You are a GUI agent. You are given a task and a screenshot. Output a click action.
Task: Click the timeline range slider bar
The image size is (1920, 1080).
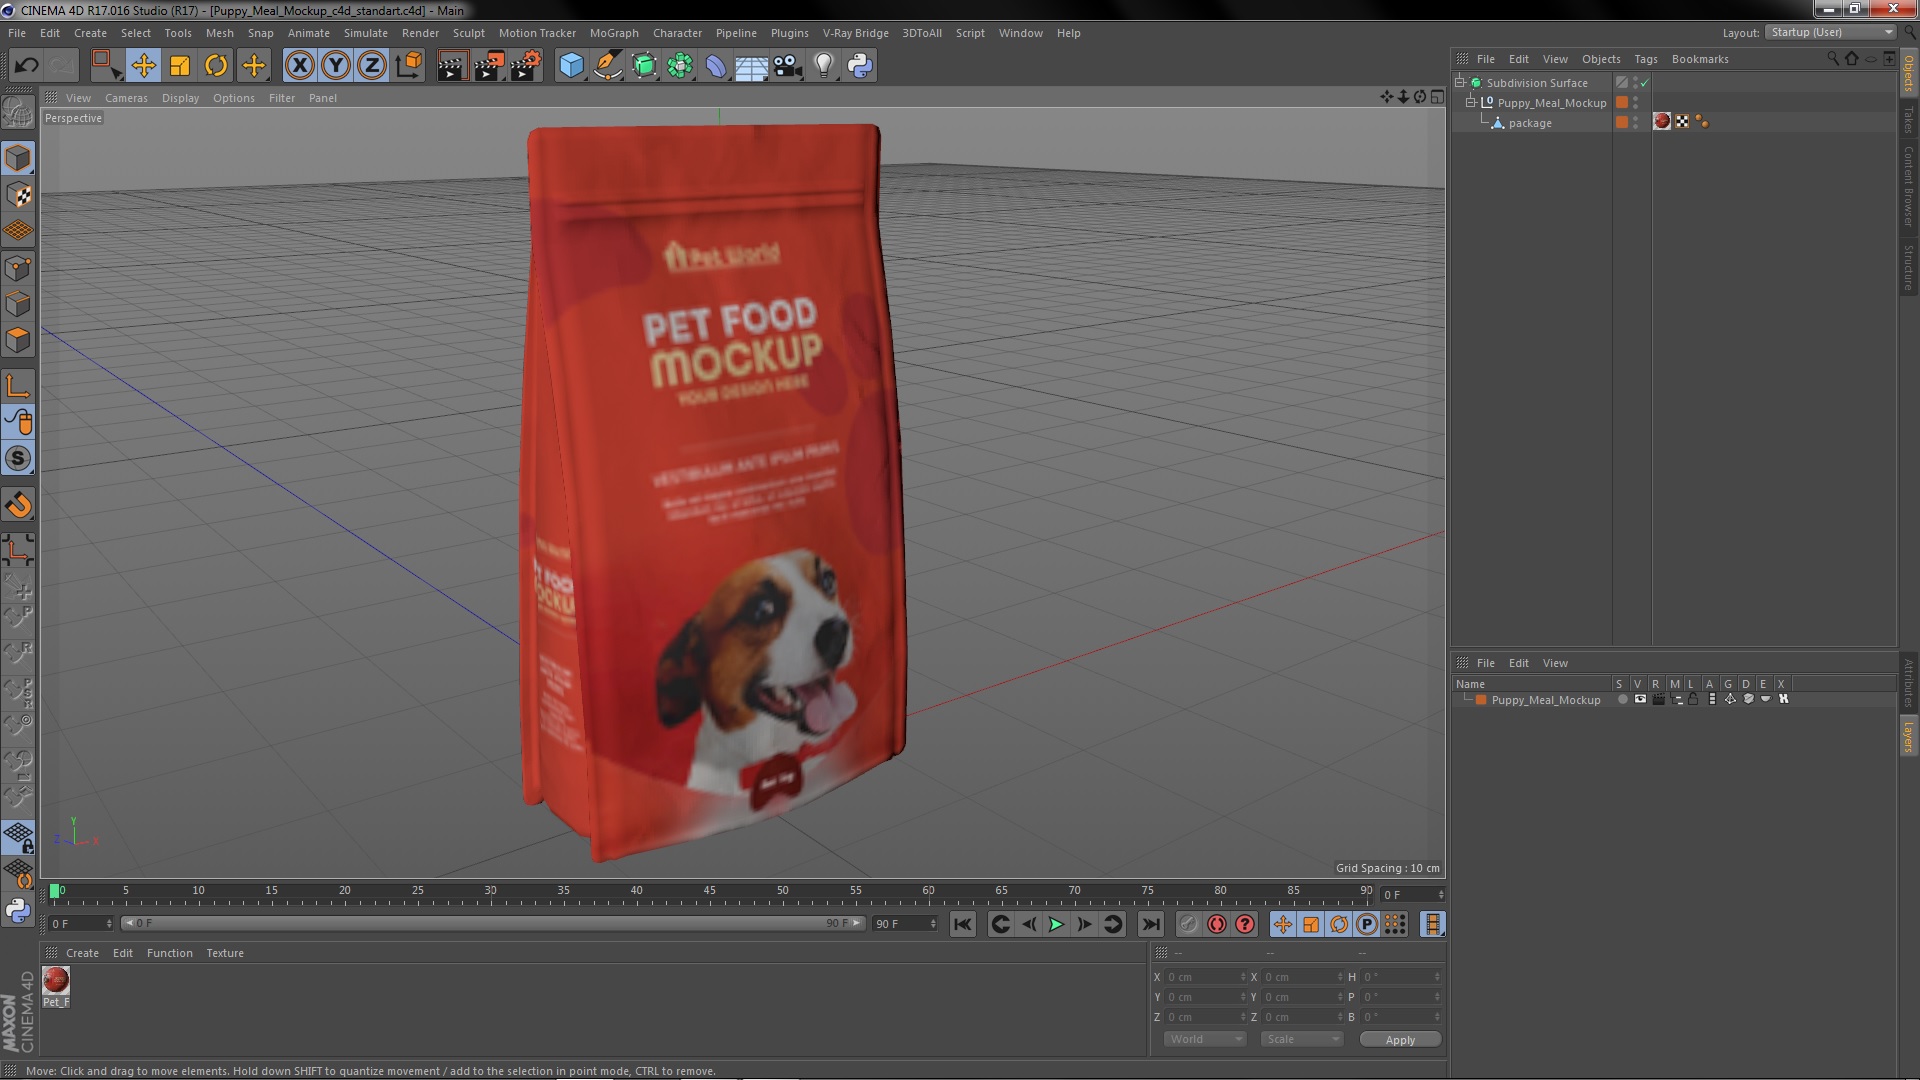(x=493, y=924)
